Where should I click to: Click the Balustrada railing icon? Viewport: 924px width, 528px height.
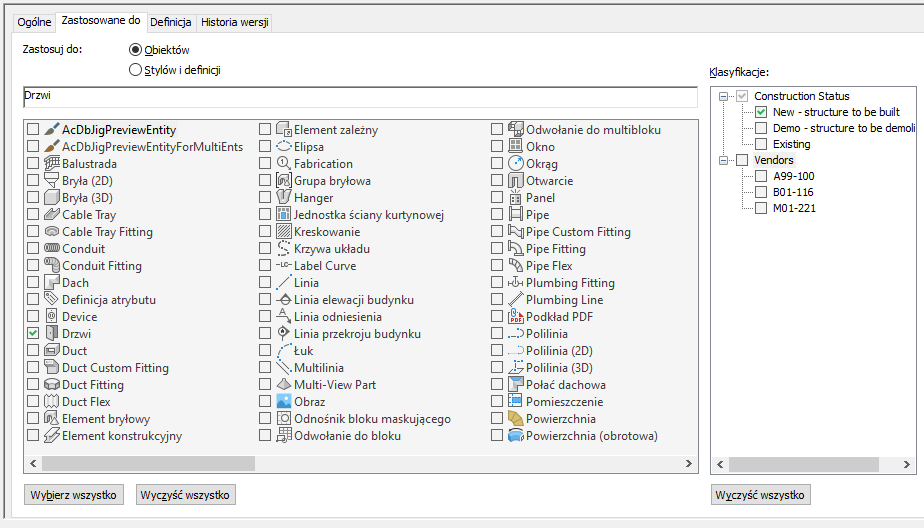tap(52, 163)
